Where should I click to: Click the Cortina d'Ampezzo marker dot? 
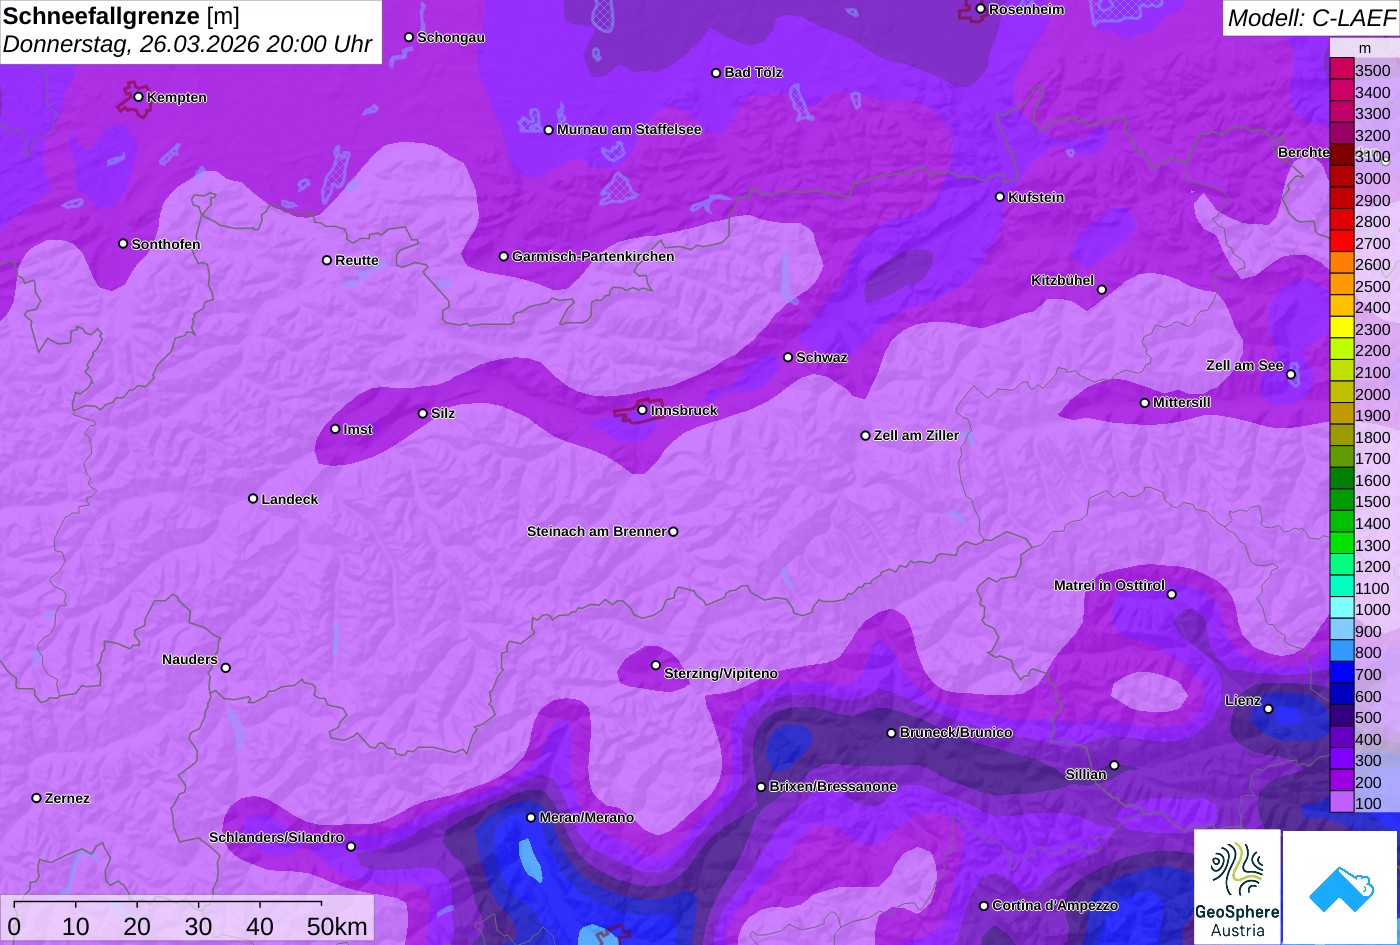[983, 906]
